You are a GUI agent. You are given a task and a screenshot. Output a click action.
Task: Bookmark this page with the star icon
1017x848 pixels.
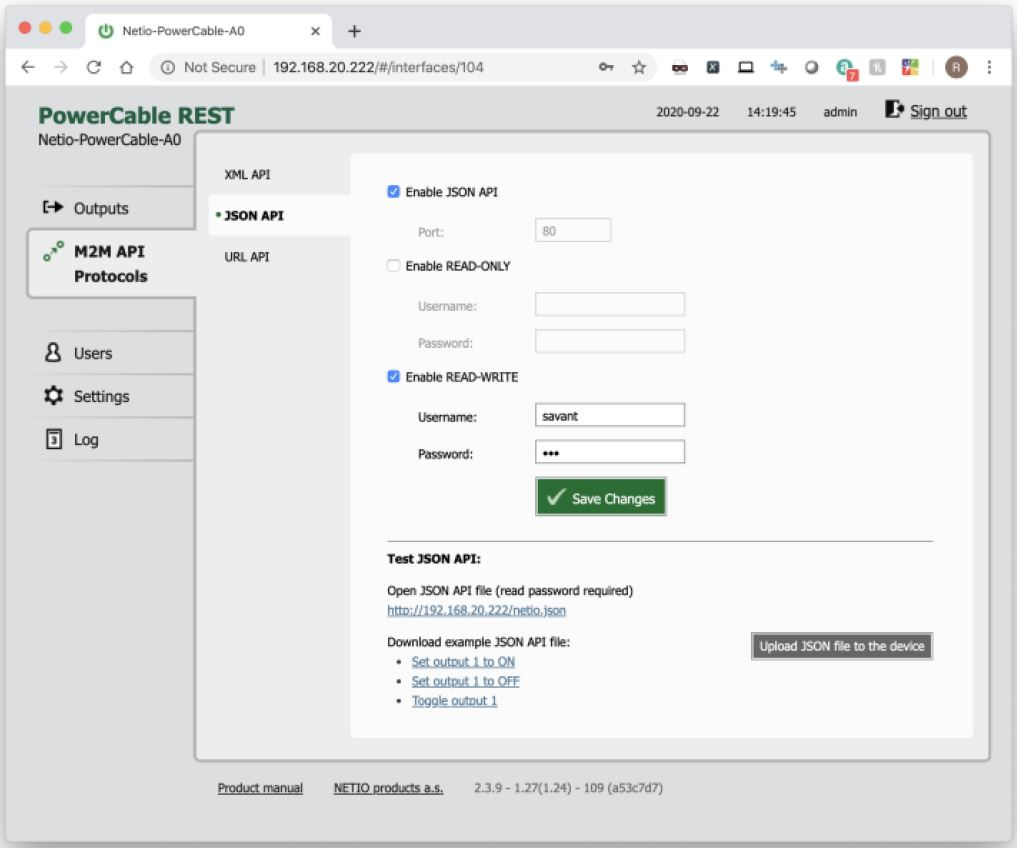pos(639,67)
